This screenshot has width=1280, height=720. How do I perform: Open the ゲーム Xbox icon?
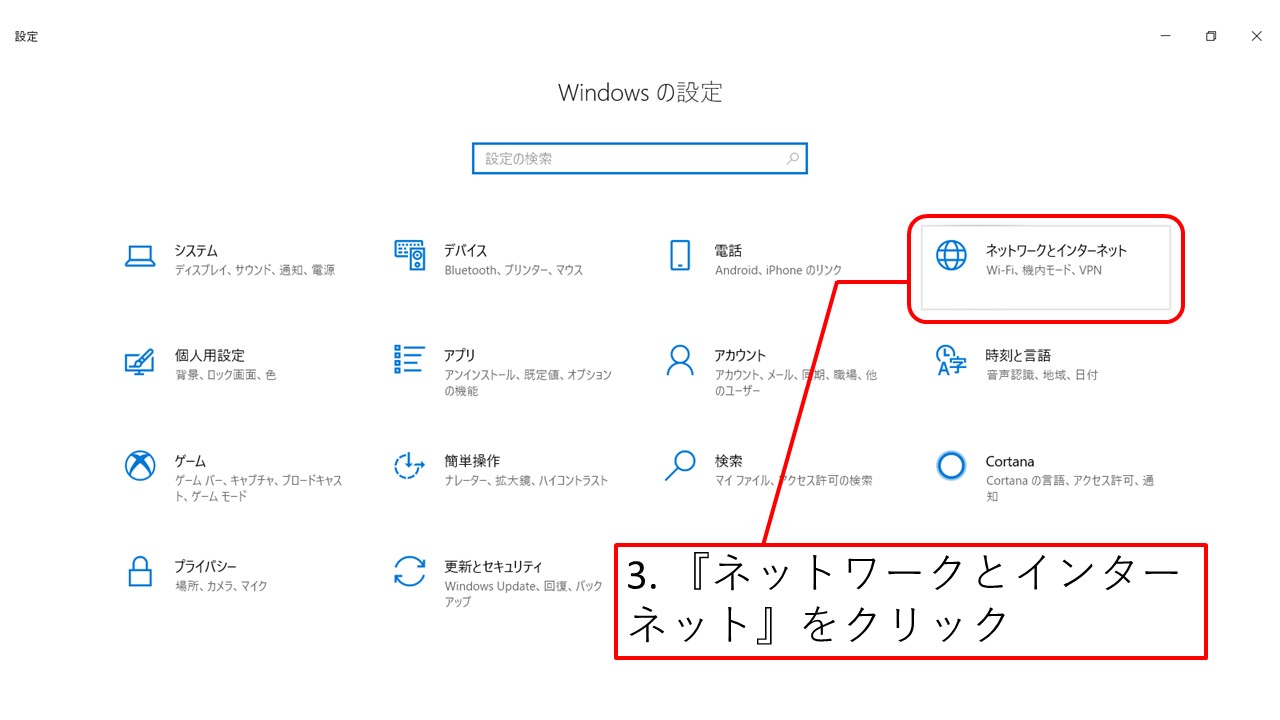140,466
